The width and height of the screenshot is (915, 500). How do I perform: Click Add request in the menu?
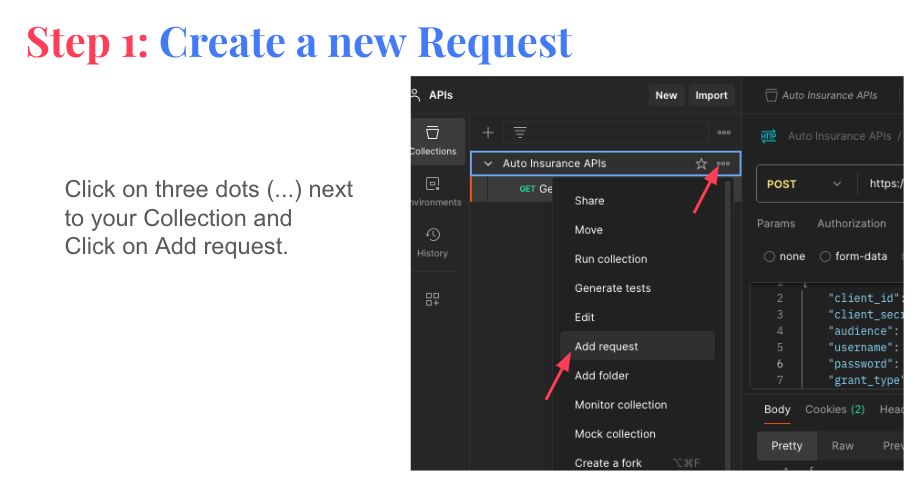(x=637, y=346)
